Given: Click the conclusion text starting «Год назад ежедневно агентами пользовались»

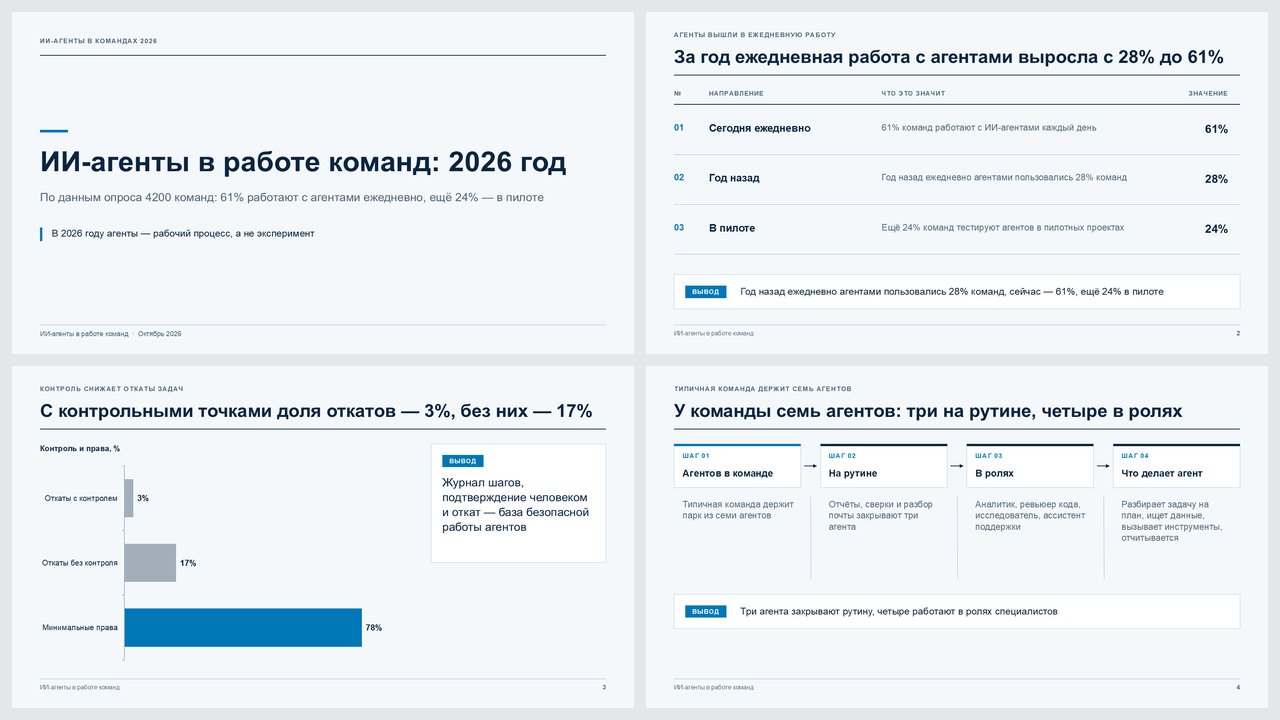Looking at the screenshot, I should [x=952, y=292].
